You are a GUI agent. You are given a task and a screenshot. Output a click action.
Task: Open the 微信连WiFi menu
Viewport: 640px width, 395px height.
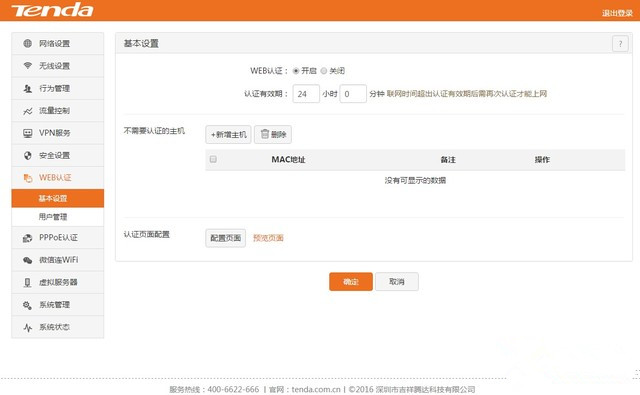58,260
